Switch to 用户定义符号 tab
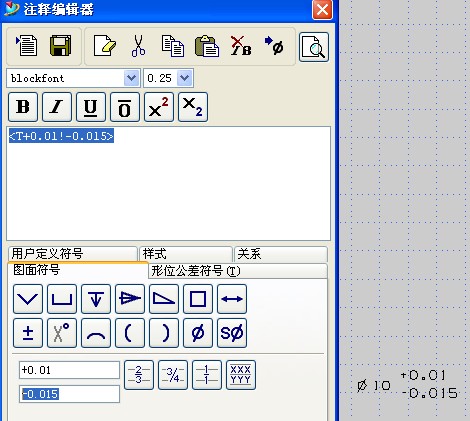Screen dimensions: 470x421 point(72,254)
